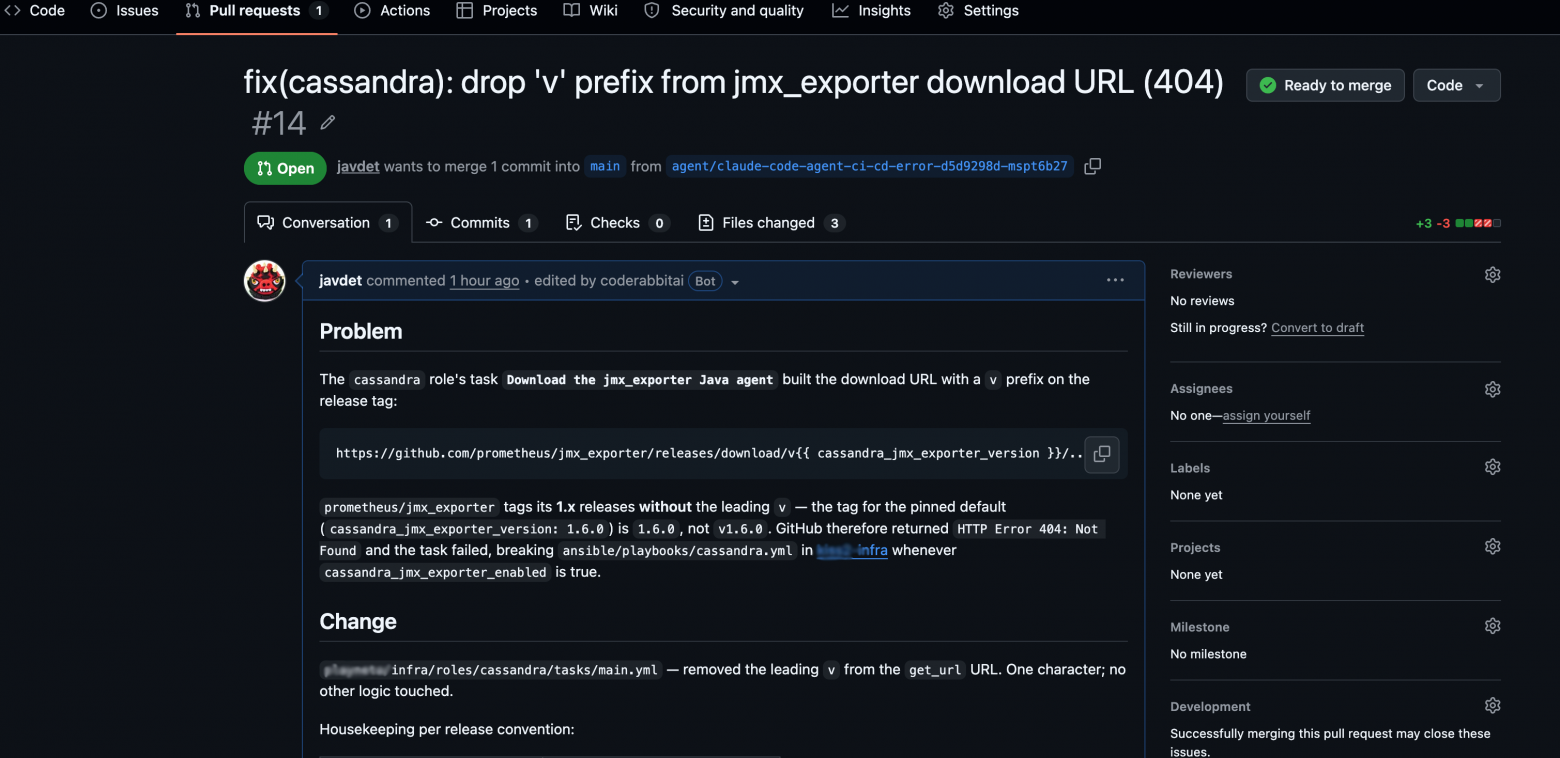View the Insights tab
1560x758 pixels.
click(871, 11)
